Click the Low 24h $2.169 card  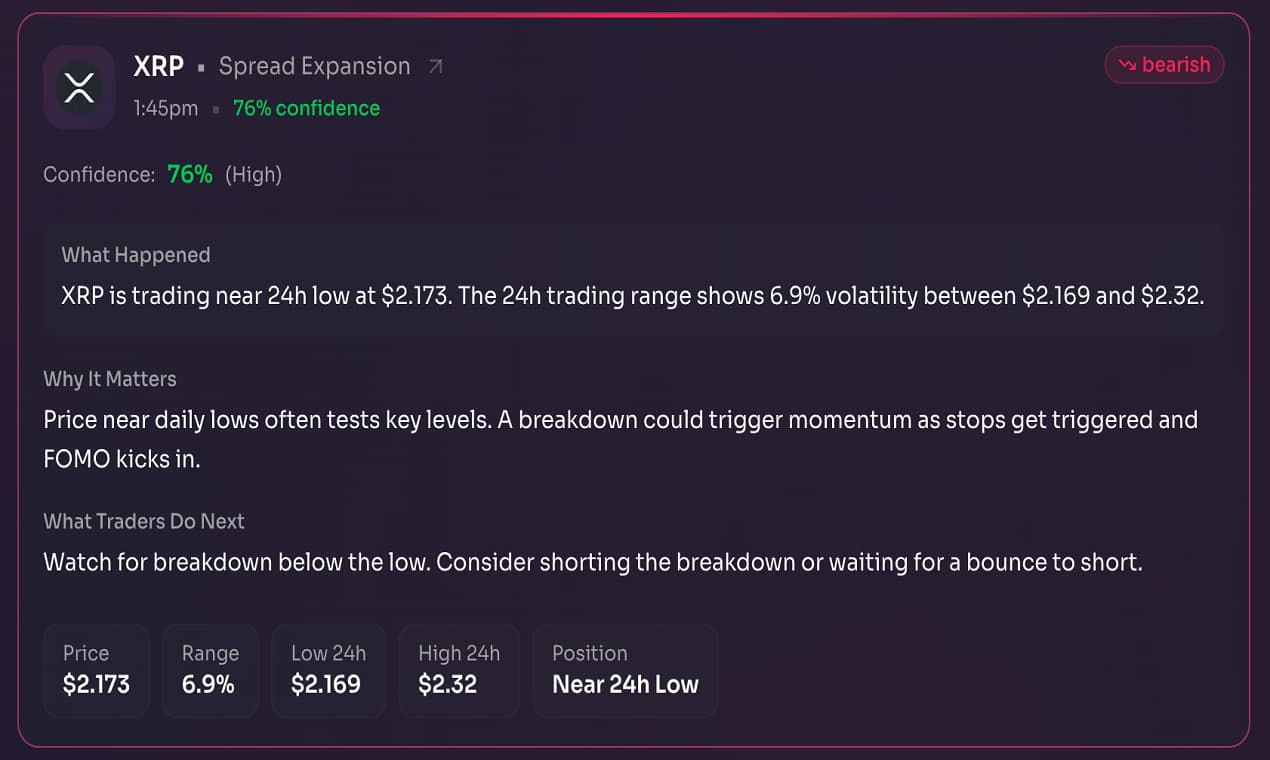coord(328,670)
